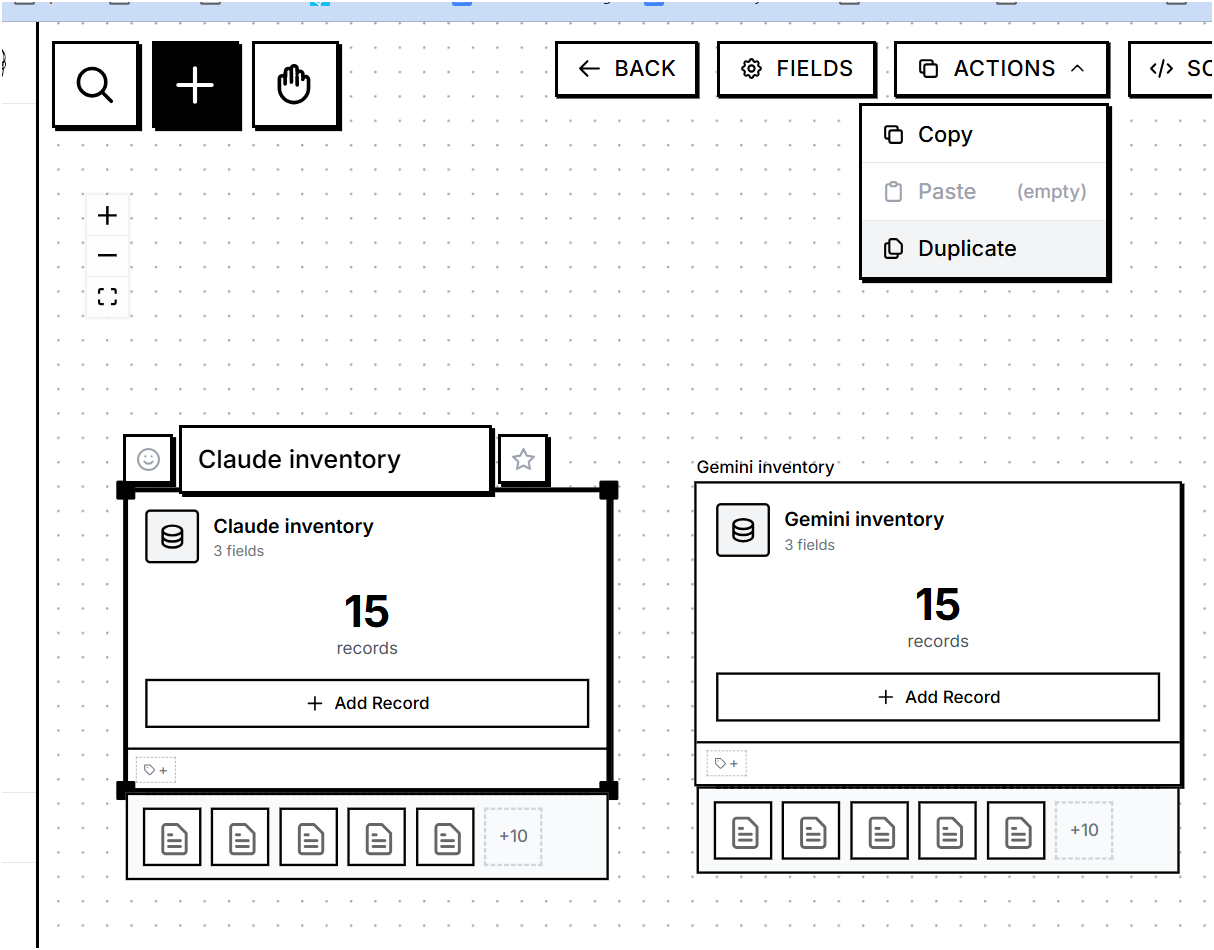
Task: Click the first record document icon under Claude inventory
Action: pyautogui.click(x=172, y=836)
